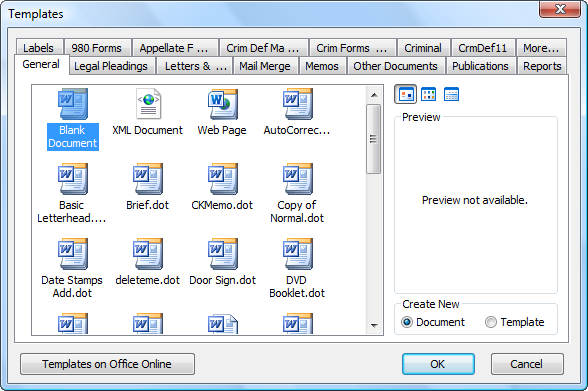Dismiss dialog with Cancel button

(x=527, y=364)
